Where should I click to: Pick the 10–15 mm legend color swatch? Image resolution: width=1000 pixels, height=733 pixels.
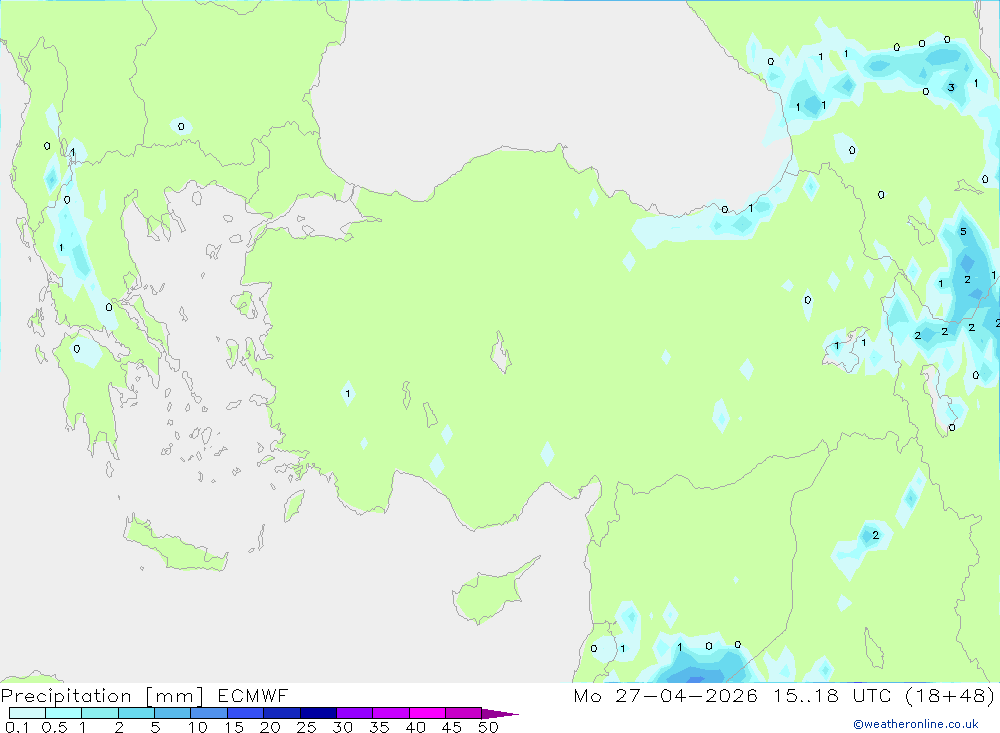(x=209, y=713)
